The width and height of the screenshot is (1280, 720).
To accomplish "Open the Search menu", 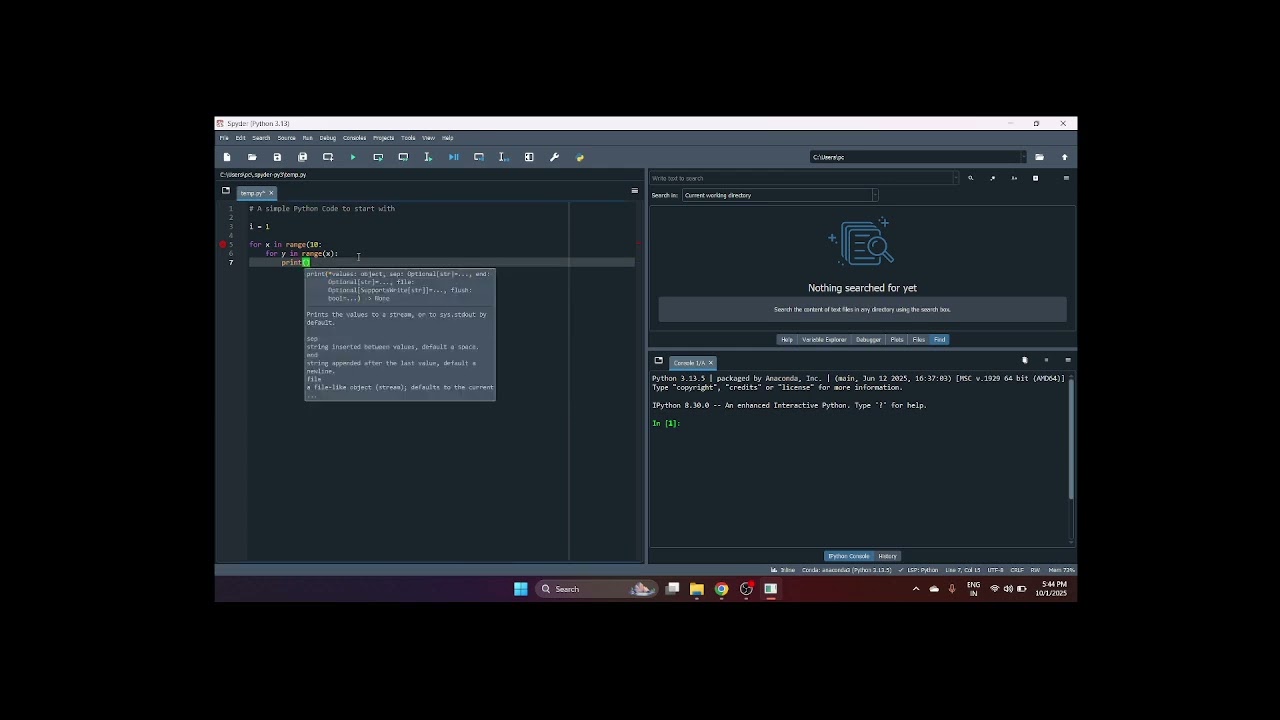I will tap(261, 138).
